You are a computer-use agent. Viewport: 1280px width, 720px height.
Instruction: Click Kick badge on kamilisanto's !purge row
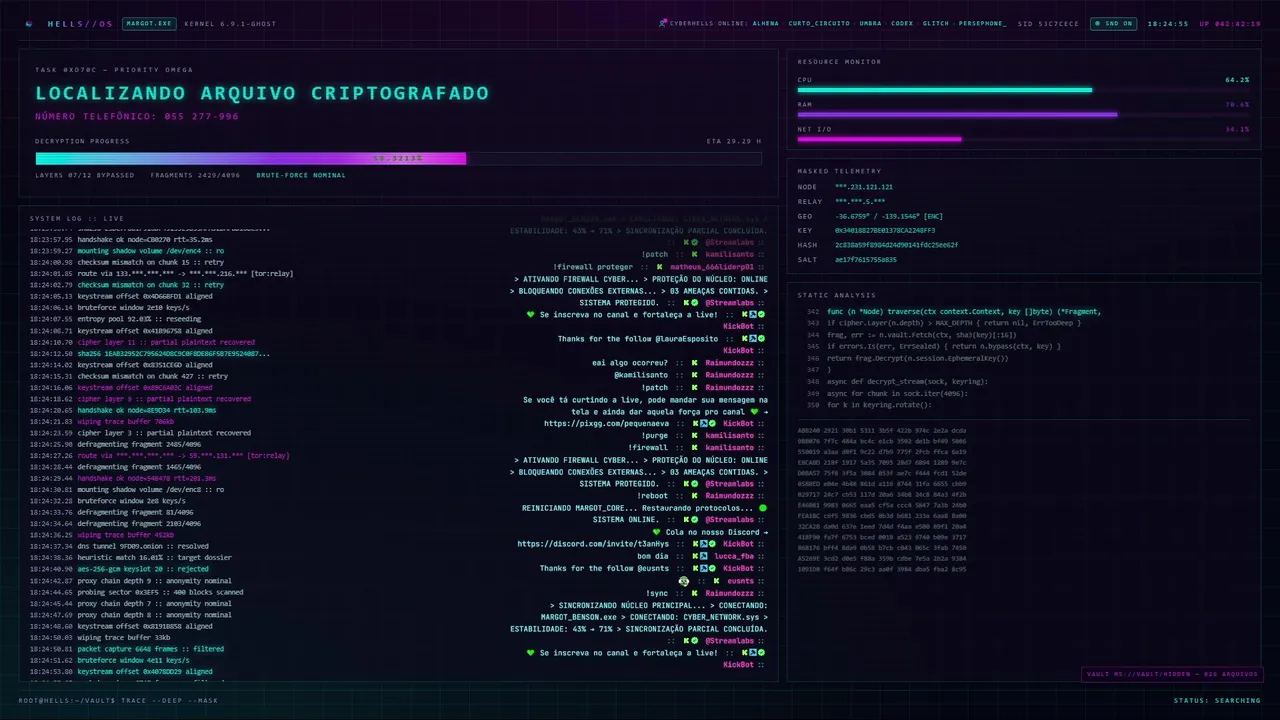[694, 436]
